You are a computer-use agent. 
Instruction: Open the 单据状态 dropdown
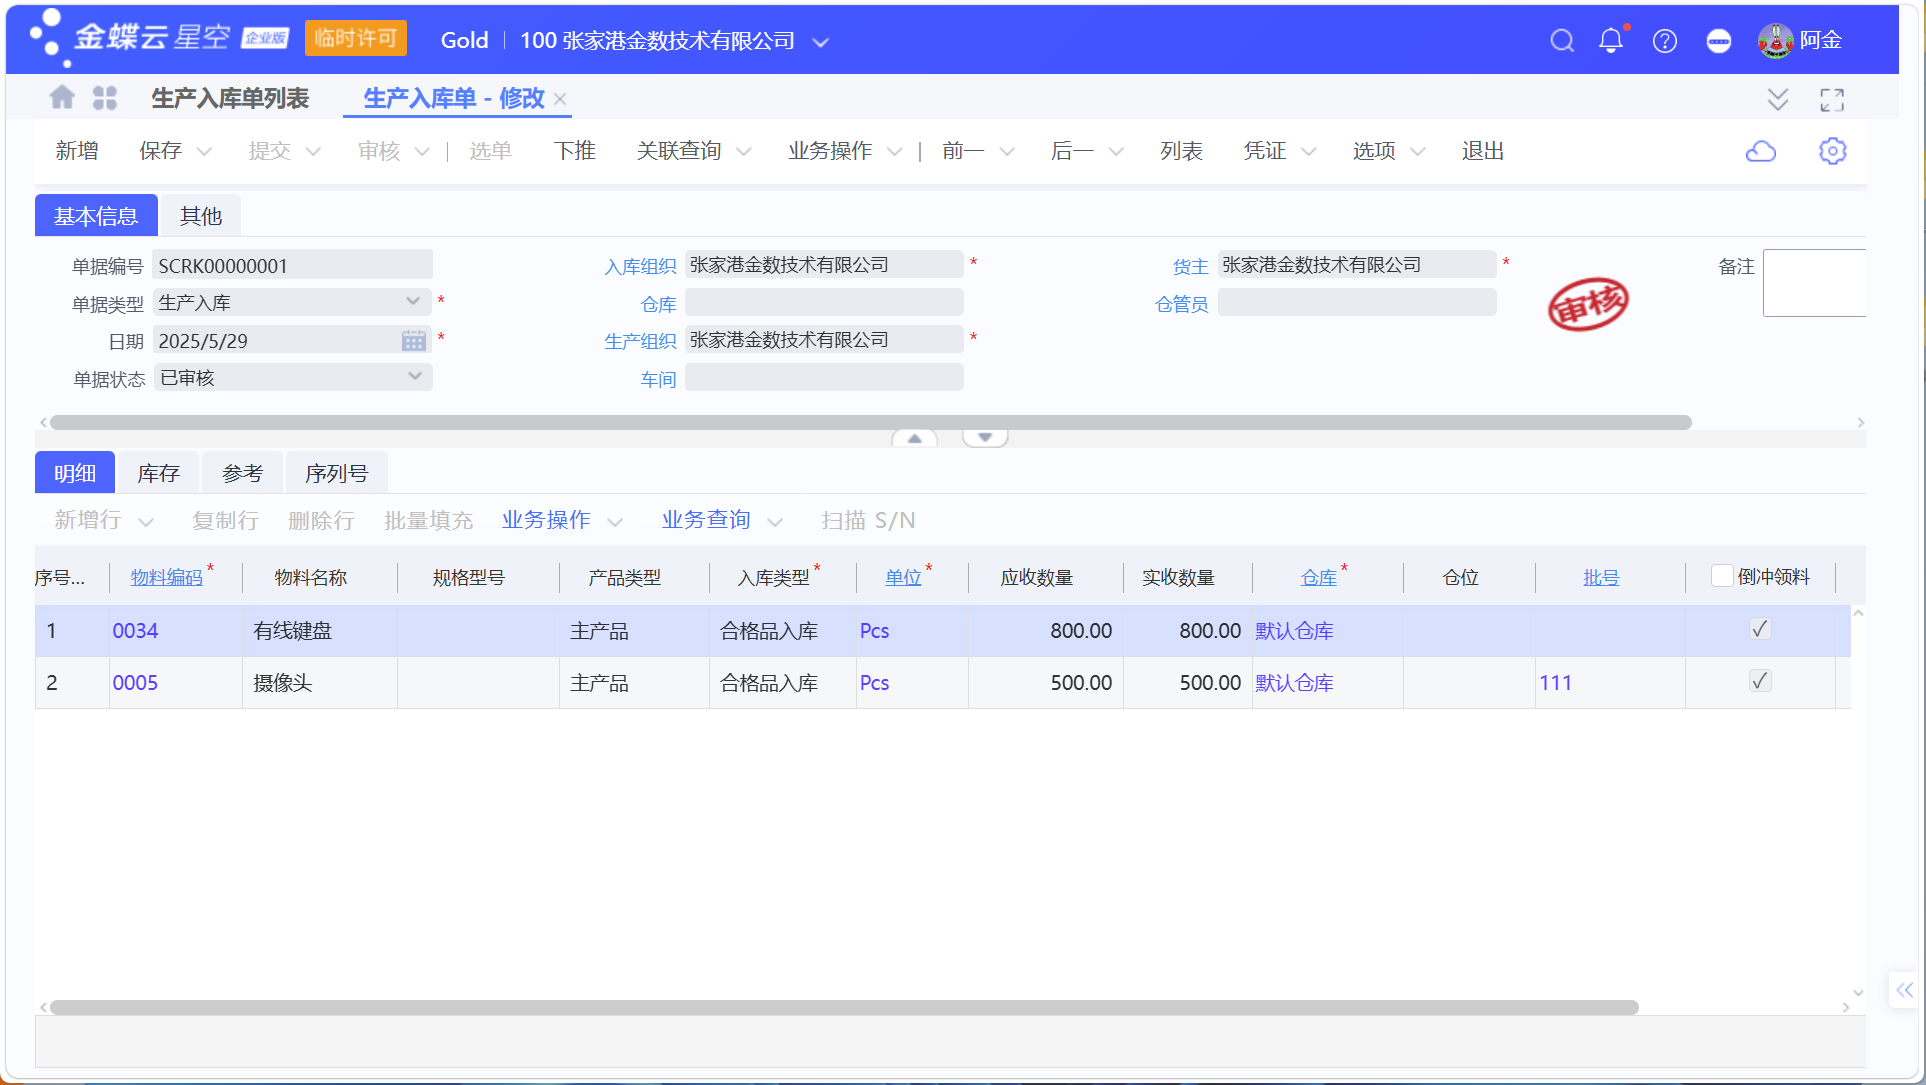[x=414, y=377]
